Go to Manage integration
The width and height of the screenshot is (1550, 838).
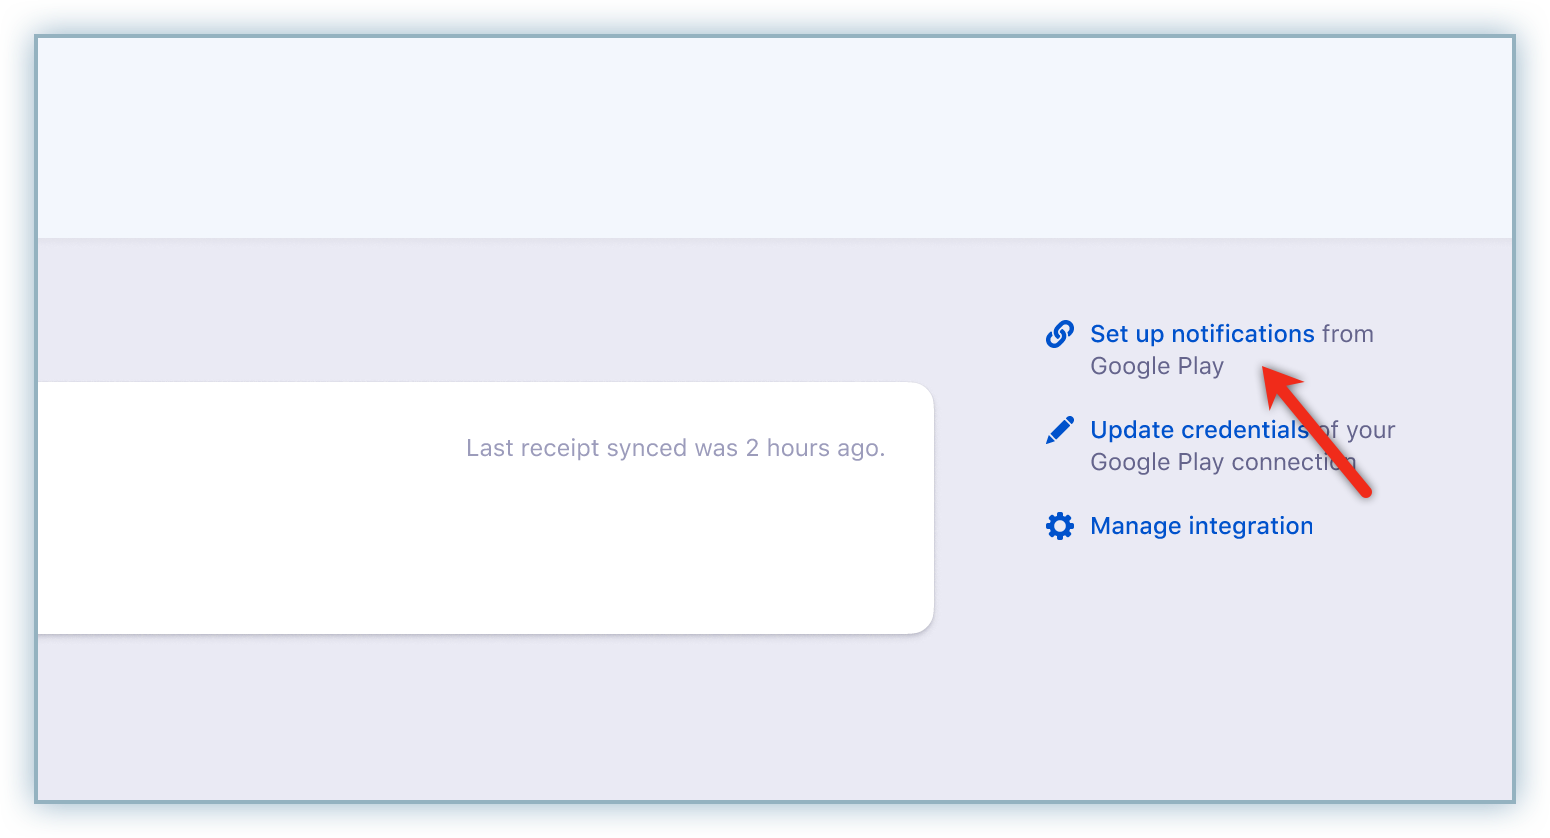[x=1201, y=526]
